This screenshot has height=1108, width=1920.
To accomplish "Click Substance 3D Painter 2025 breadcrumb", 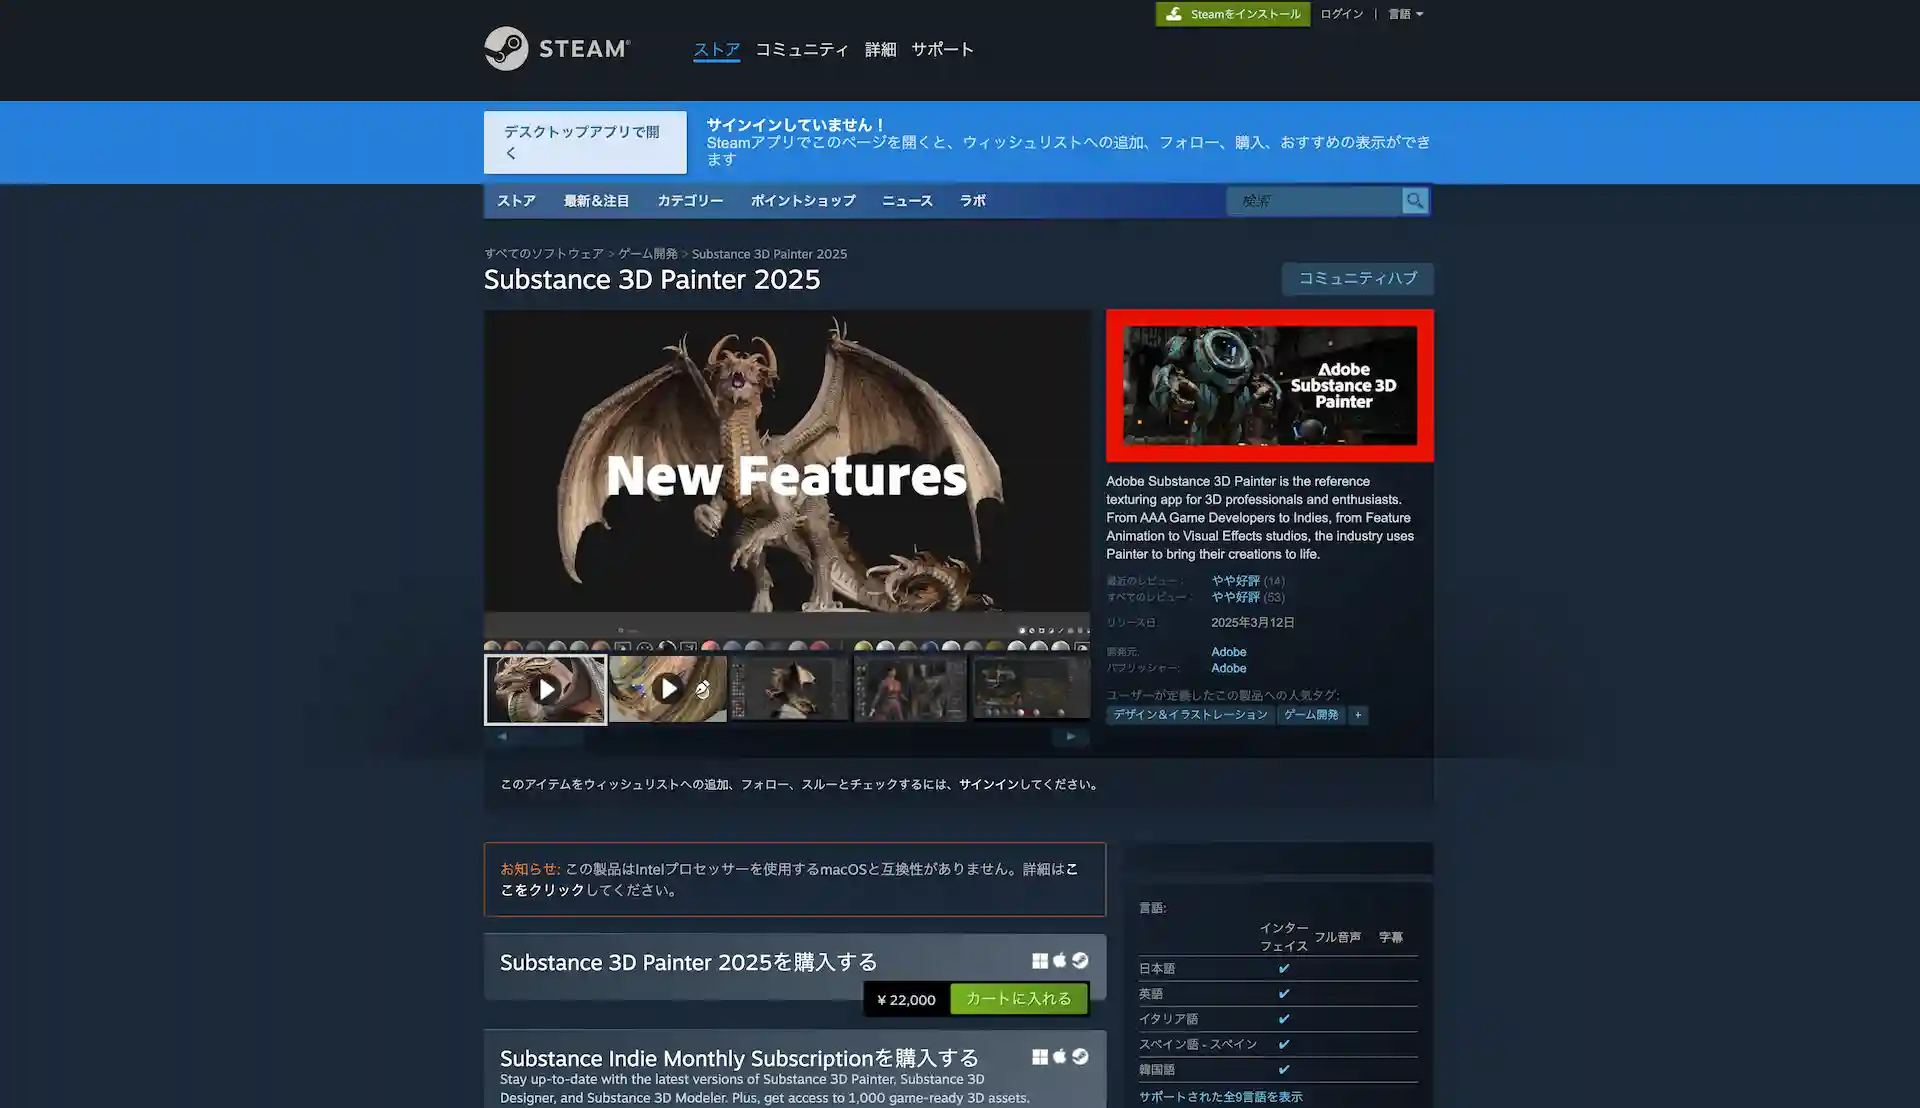I will pos(769,254).
